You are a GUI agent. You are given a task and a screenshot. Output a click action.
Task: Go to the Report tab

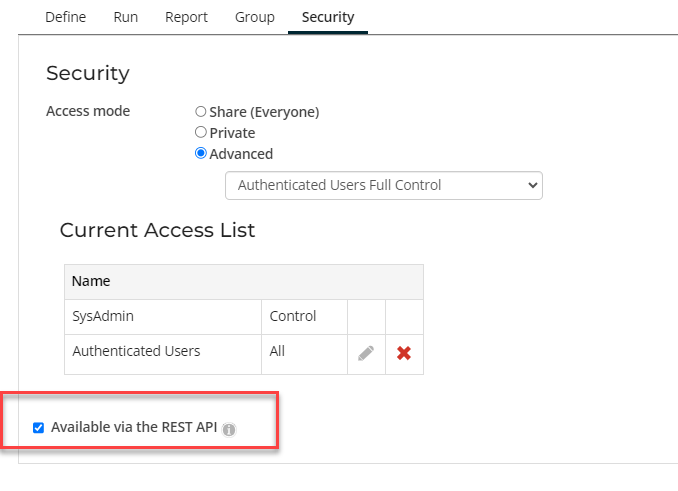[186, 17]
